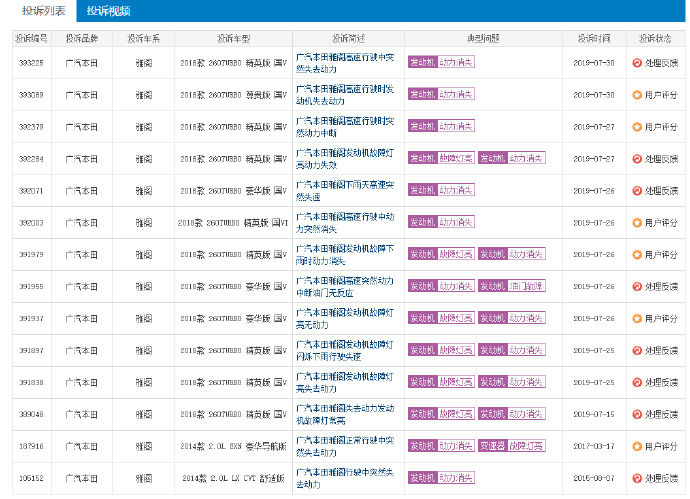Click the 投诉时间 column header

(593, 38)
